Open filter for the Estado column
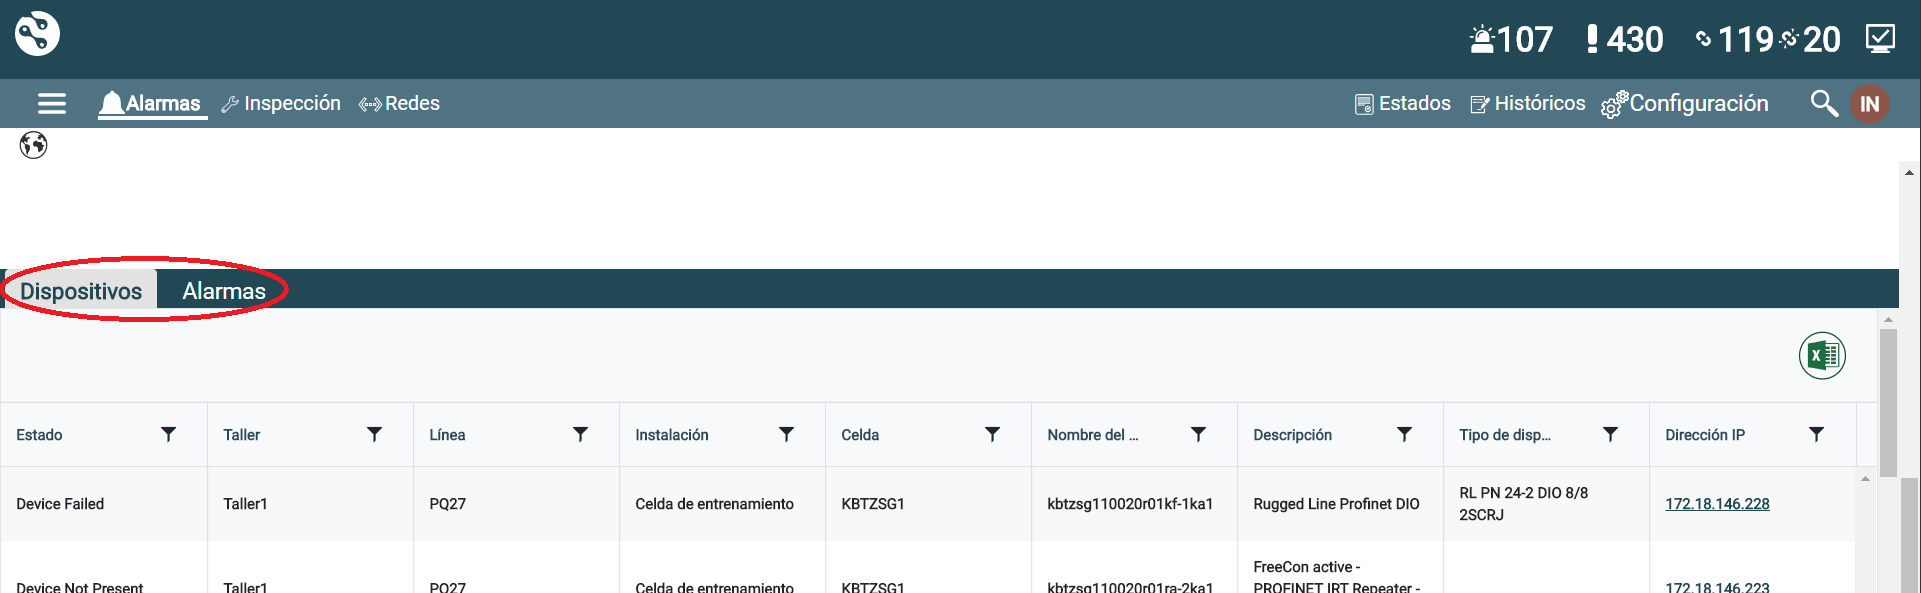Image resolution: width=1921 pixels, height=593 pixels. tap(169, 434)
